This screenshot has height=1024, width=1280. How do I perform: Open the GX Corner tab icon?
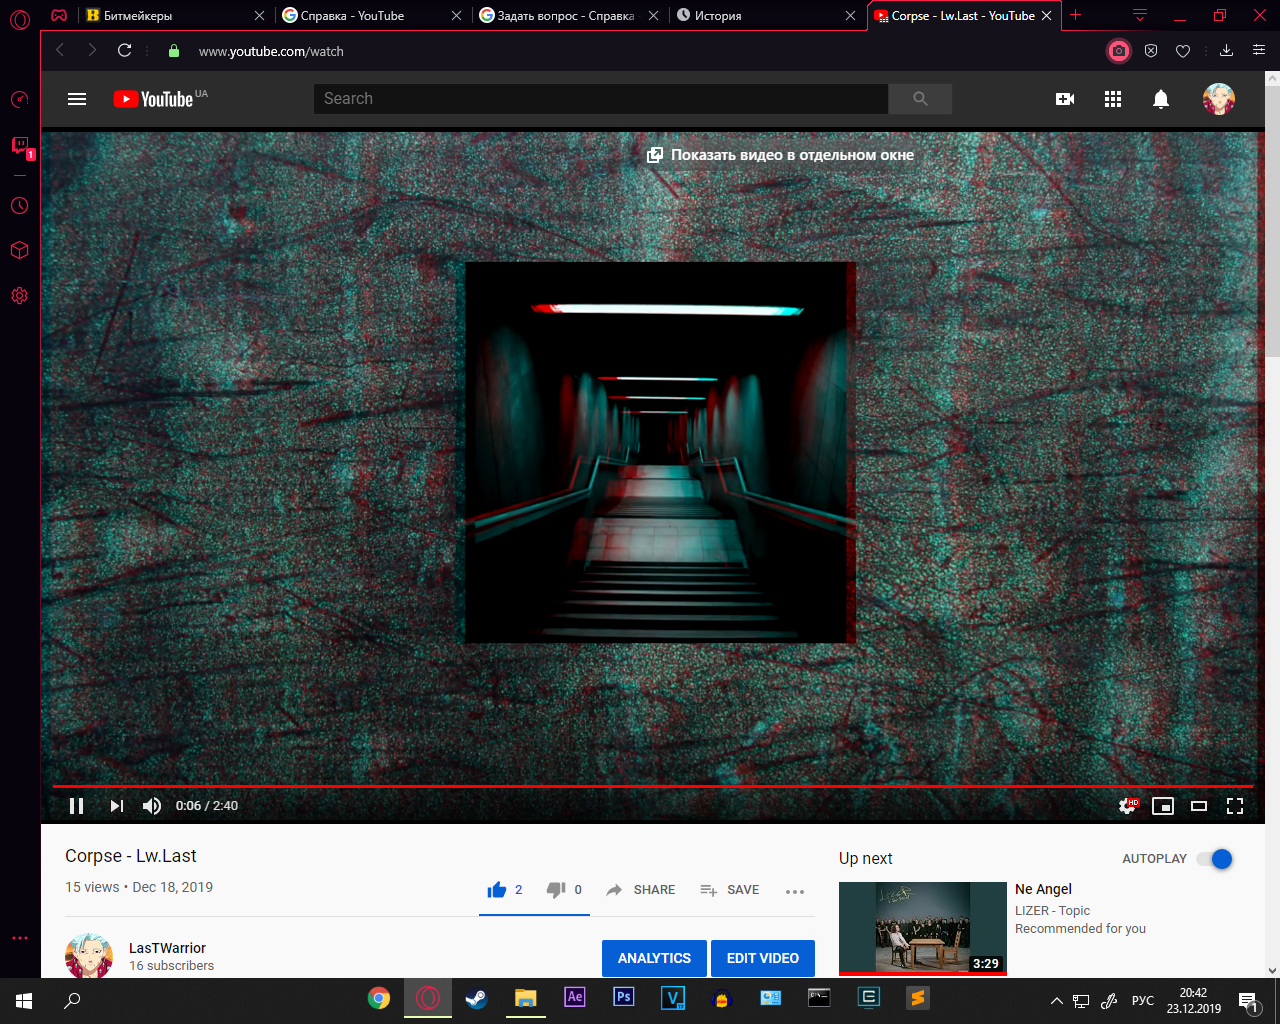(x=59, y=15)
